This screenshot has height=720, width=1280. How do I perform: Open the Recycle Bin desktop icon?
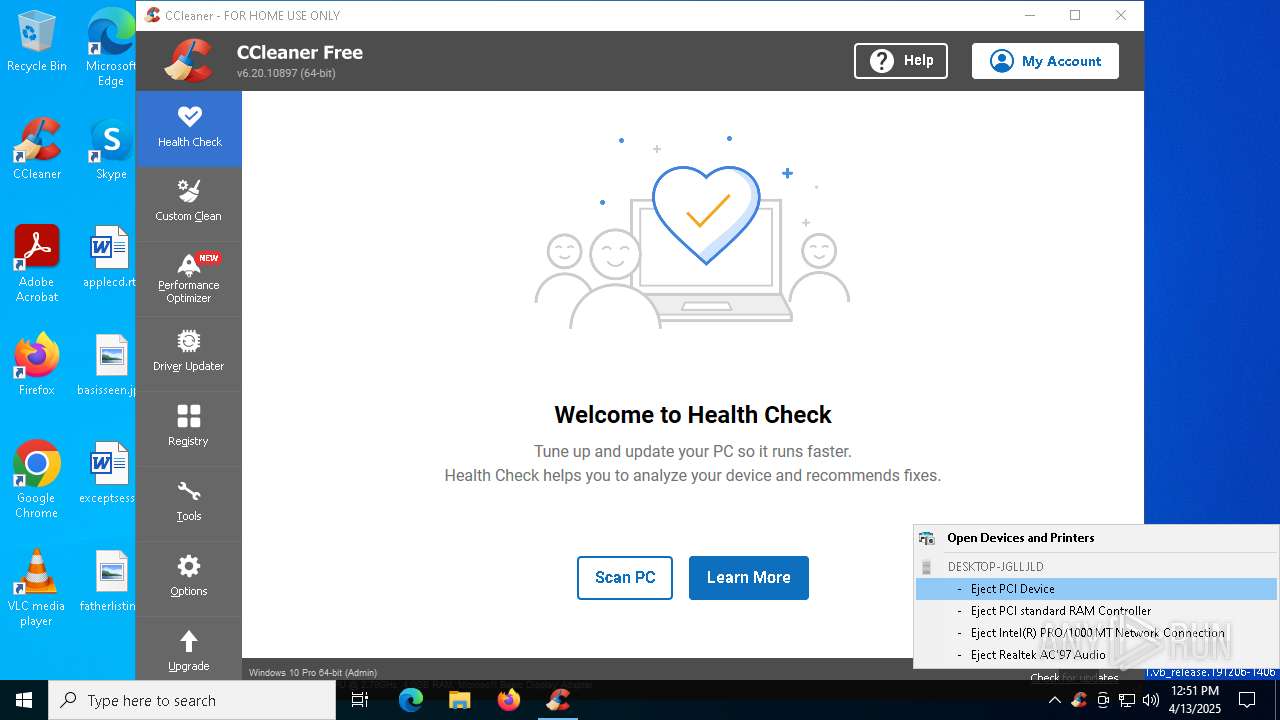[37, 42]
